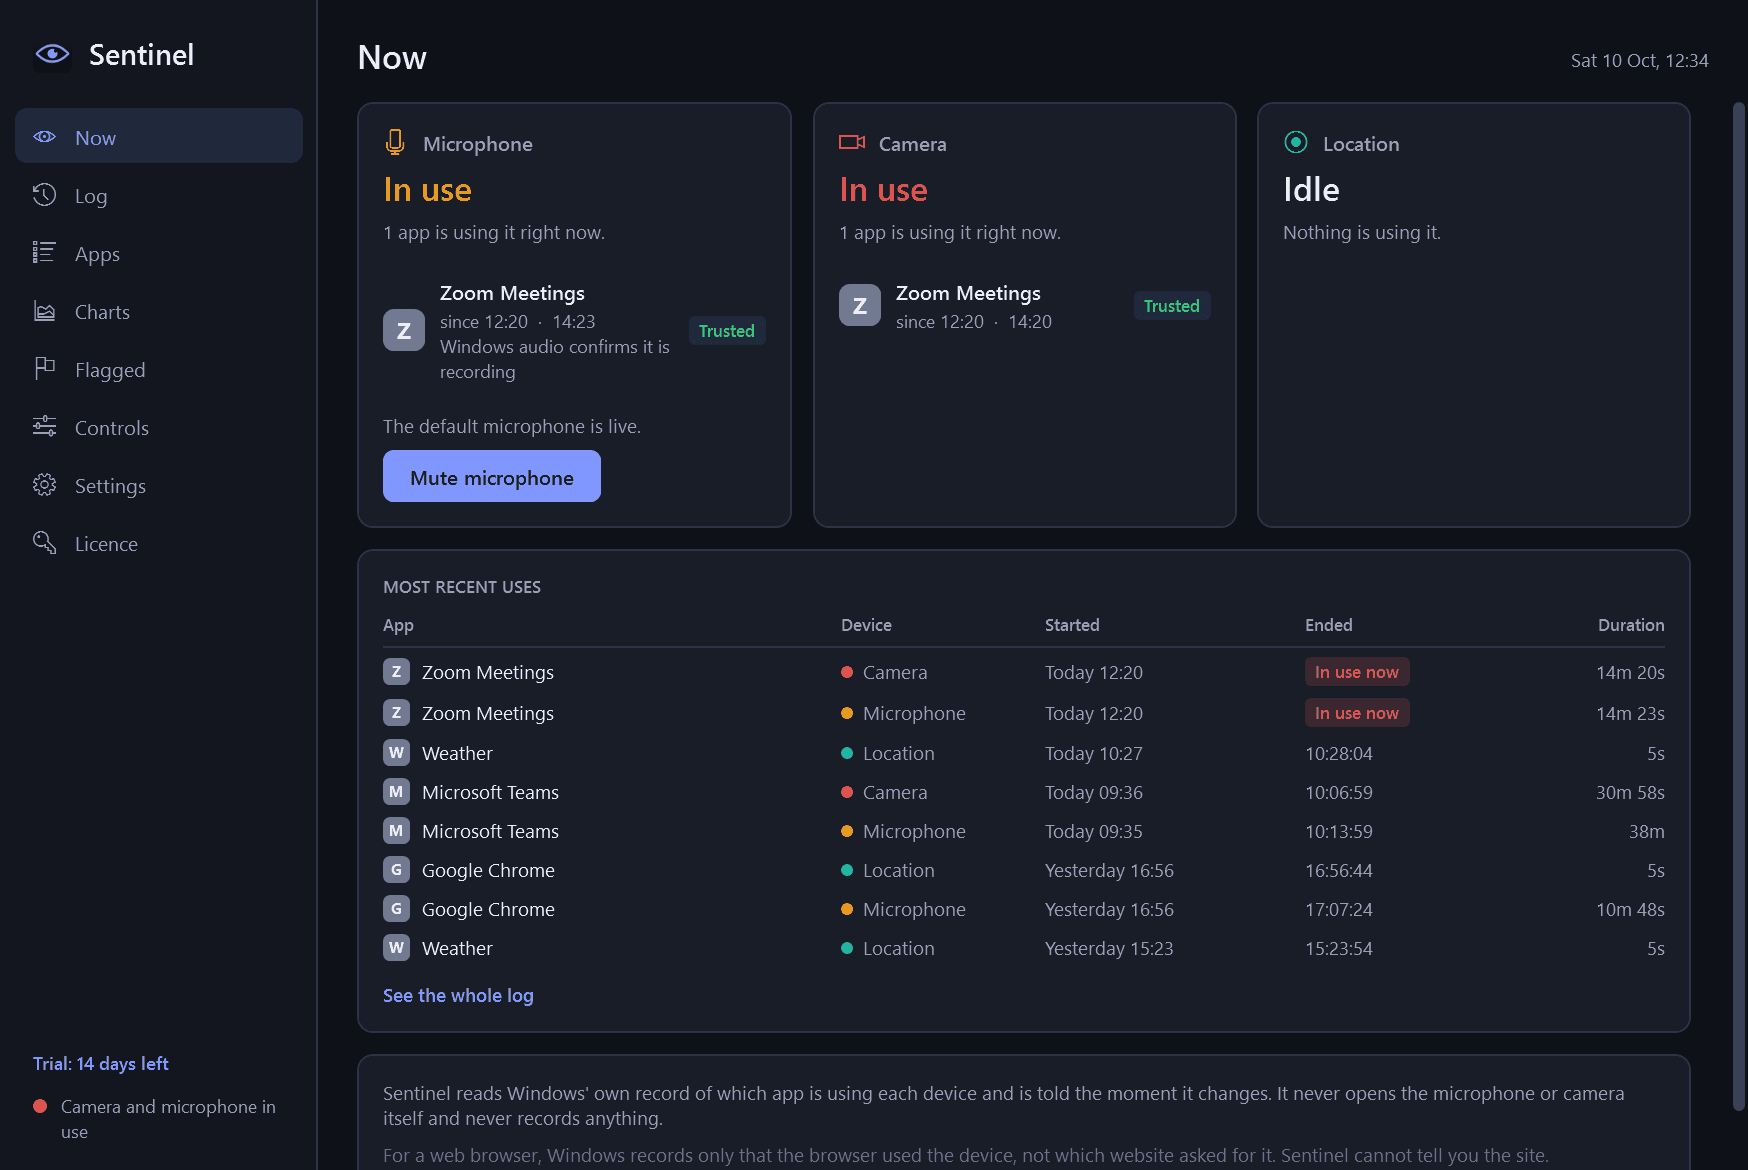Click Trusted badge in Camera card

1172,306
